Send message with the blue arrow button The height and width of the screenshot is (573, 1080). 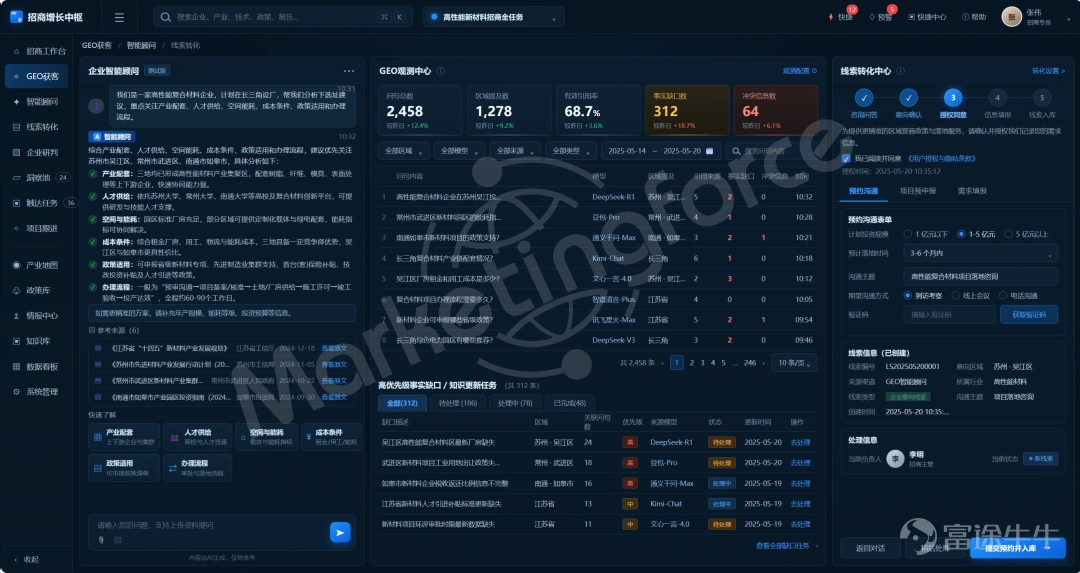[x=340, y=532]
